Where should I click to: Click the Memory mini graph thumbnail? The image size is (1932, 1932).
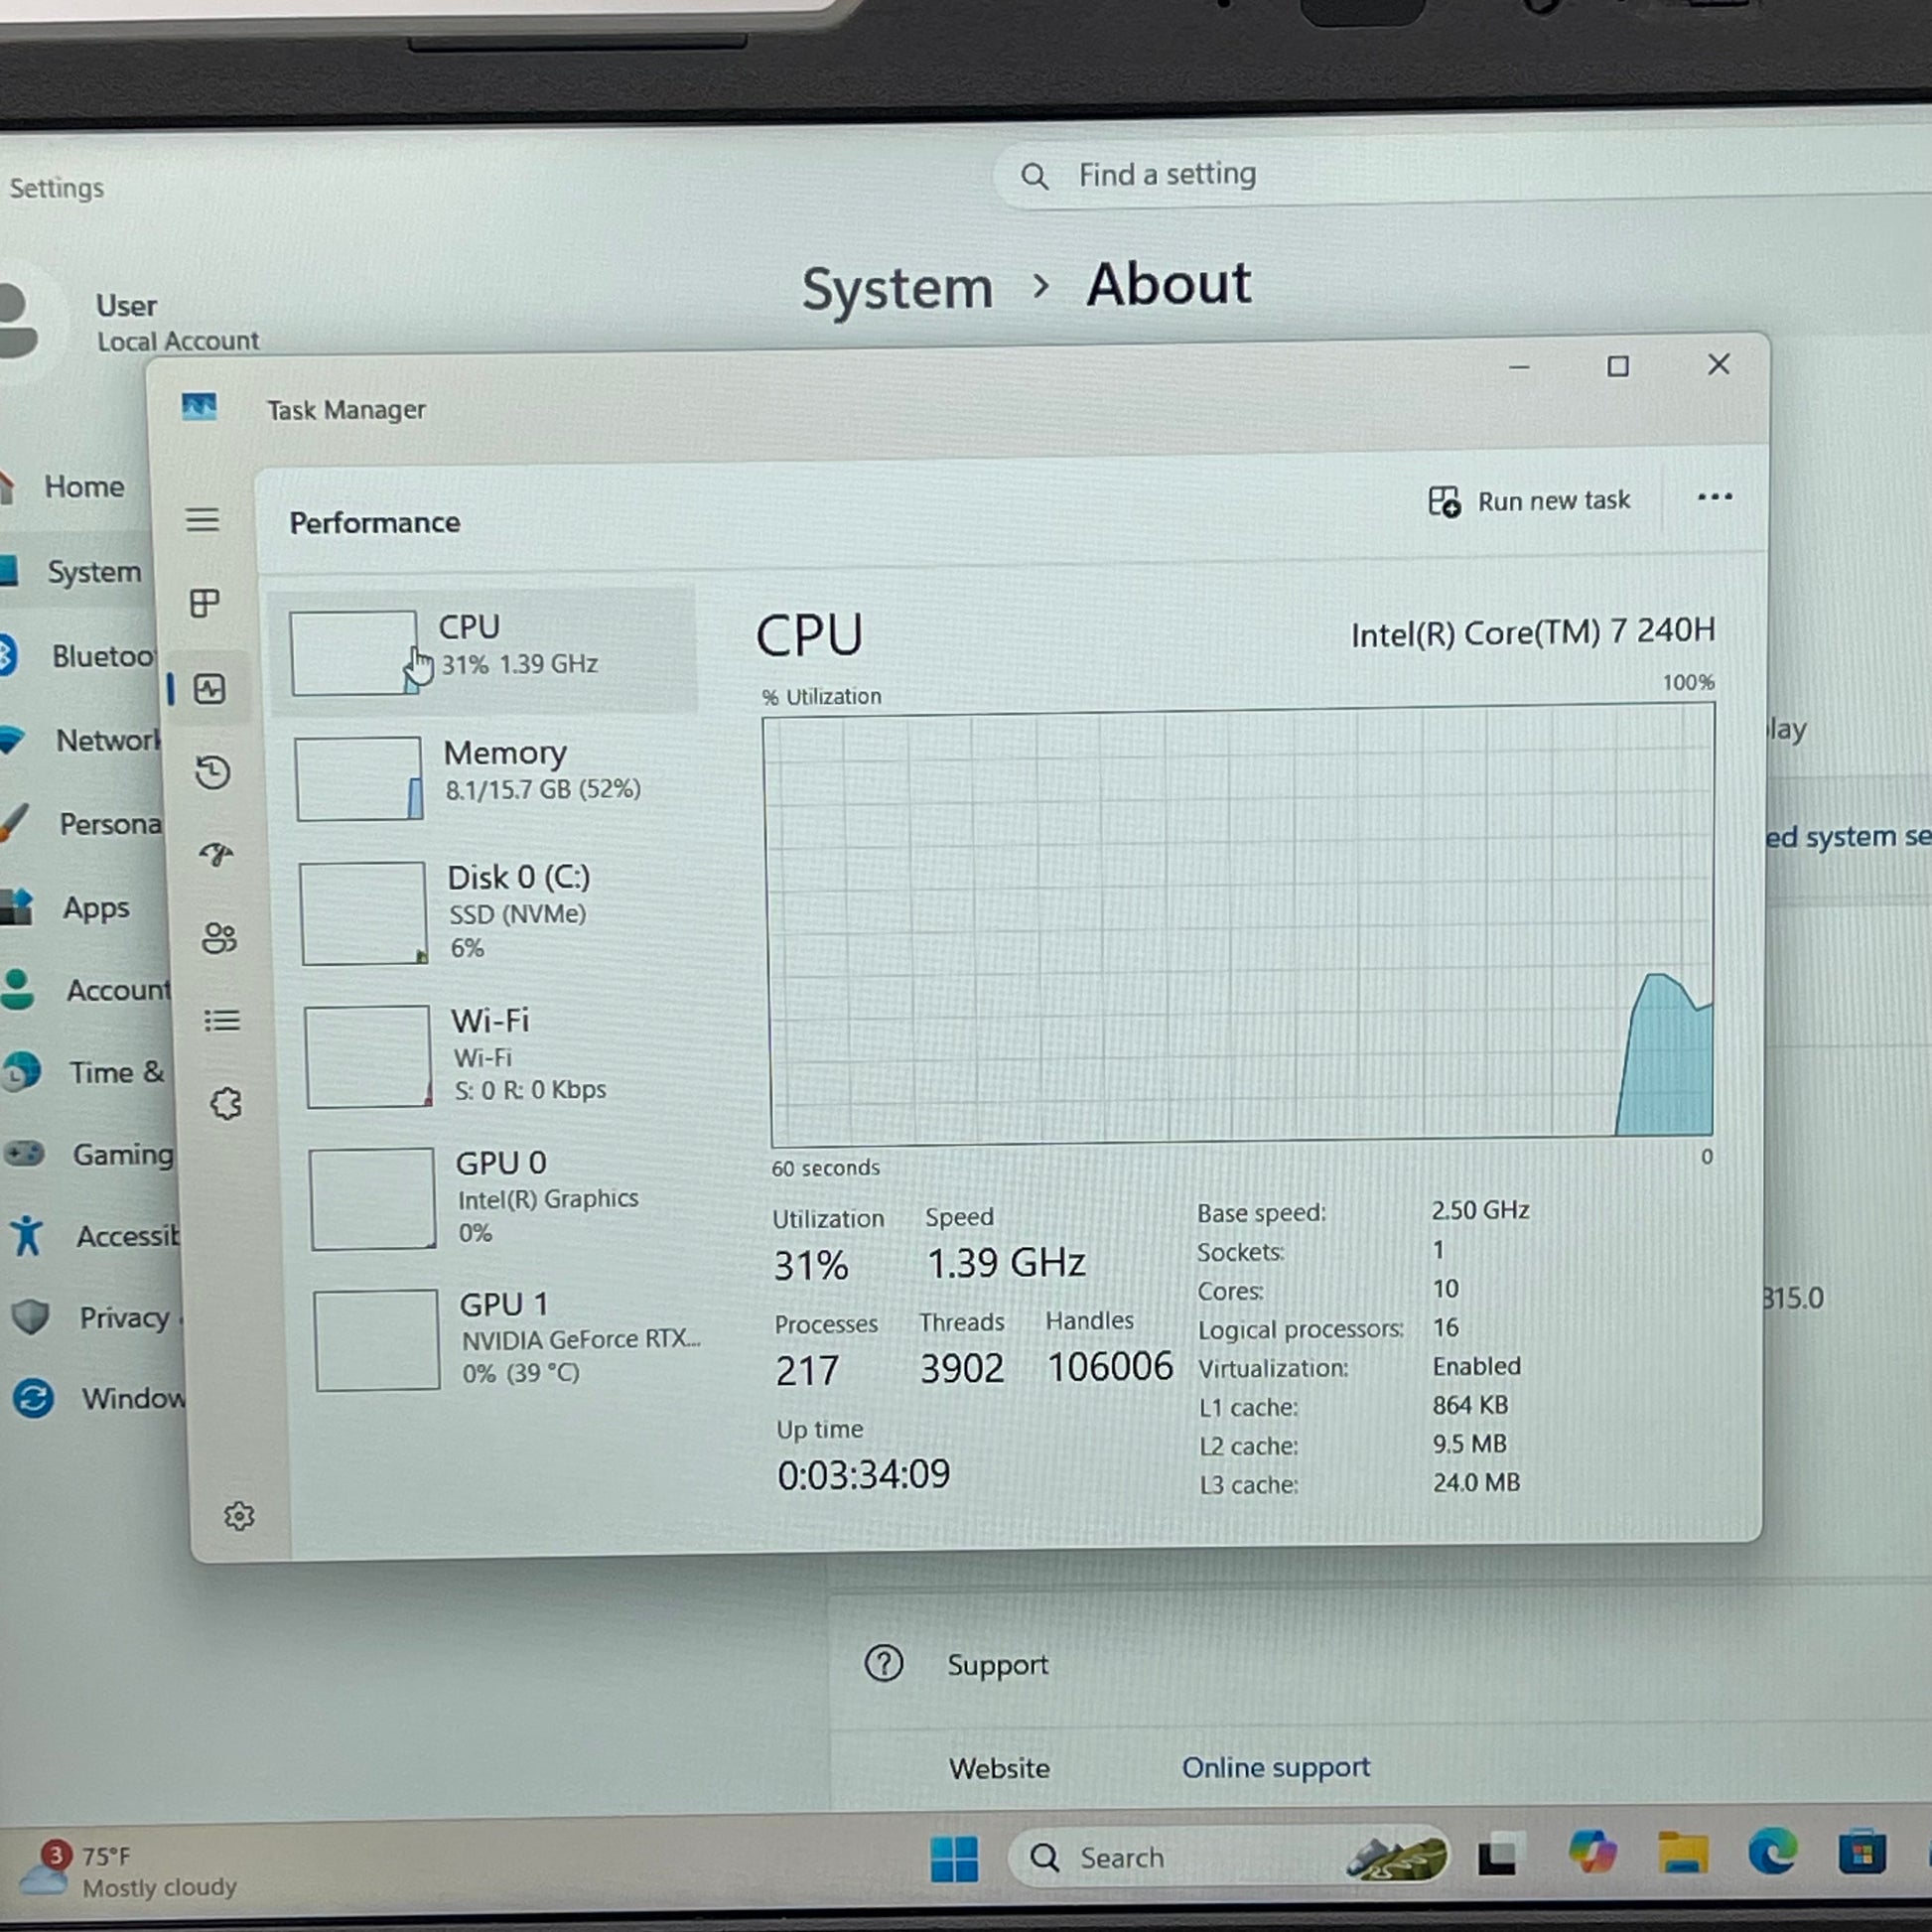point(359,778)
